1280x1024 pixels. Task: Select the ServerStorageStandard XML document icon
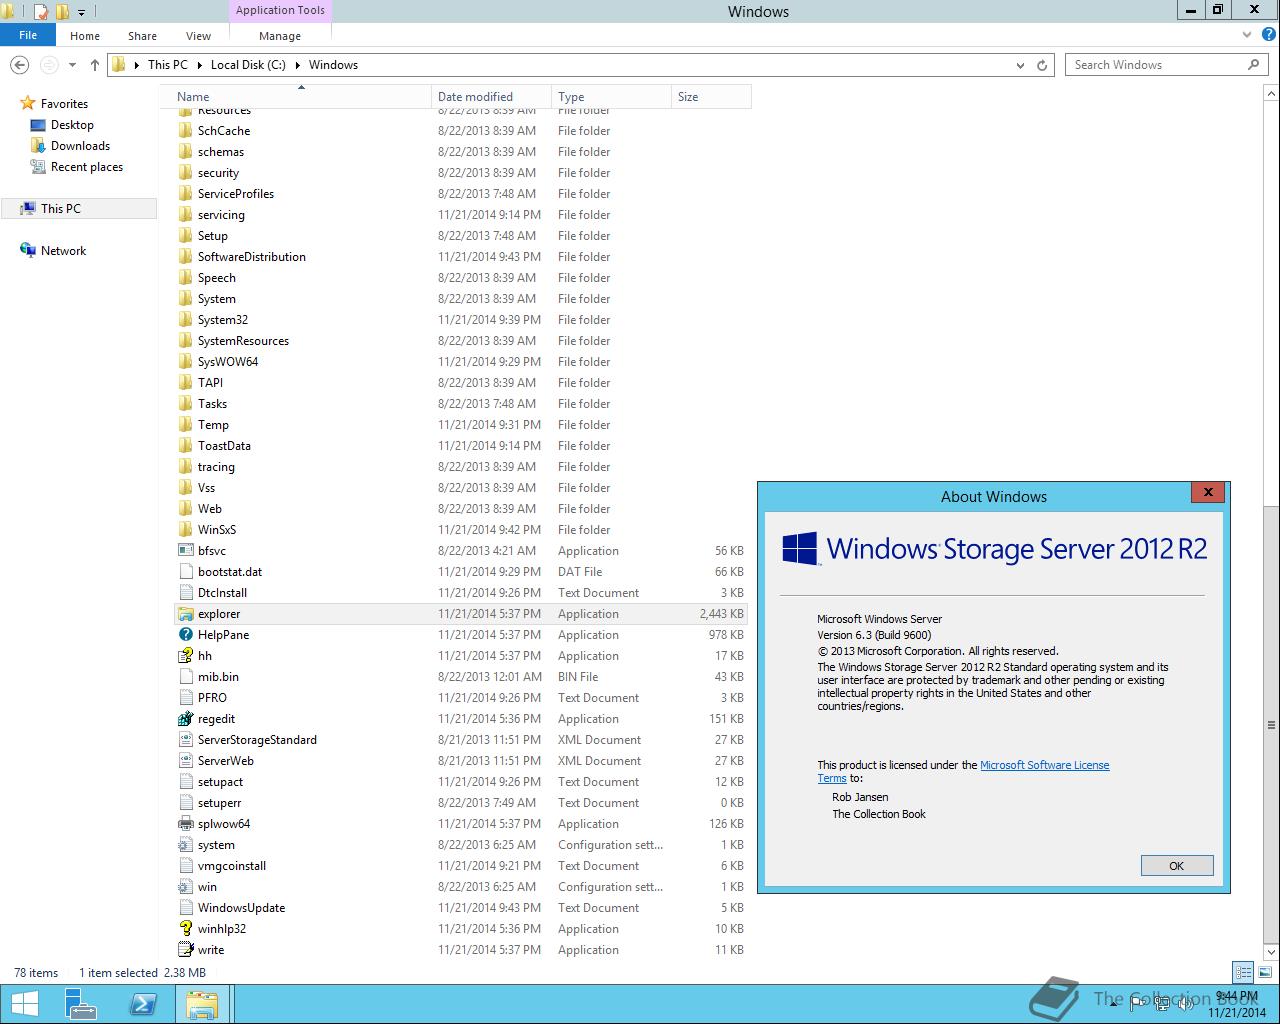click(185, 740)
